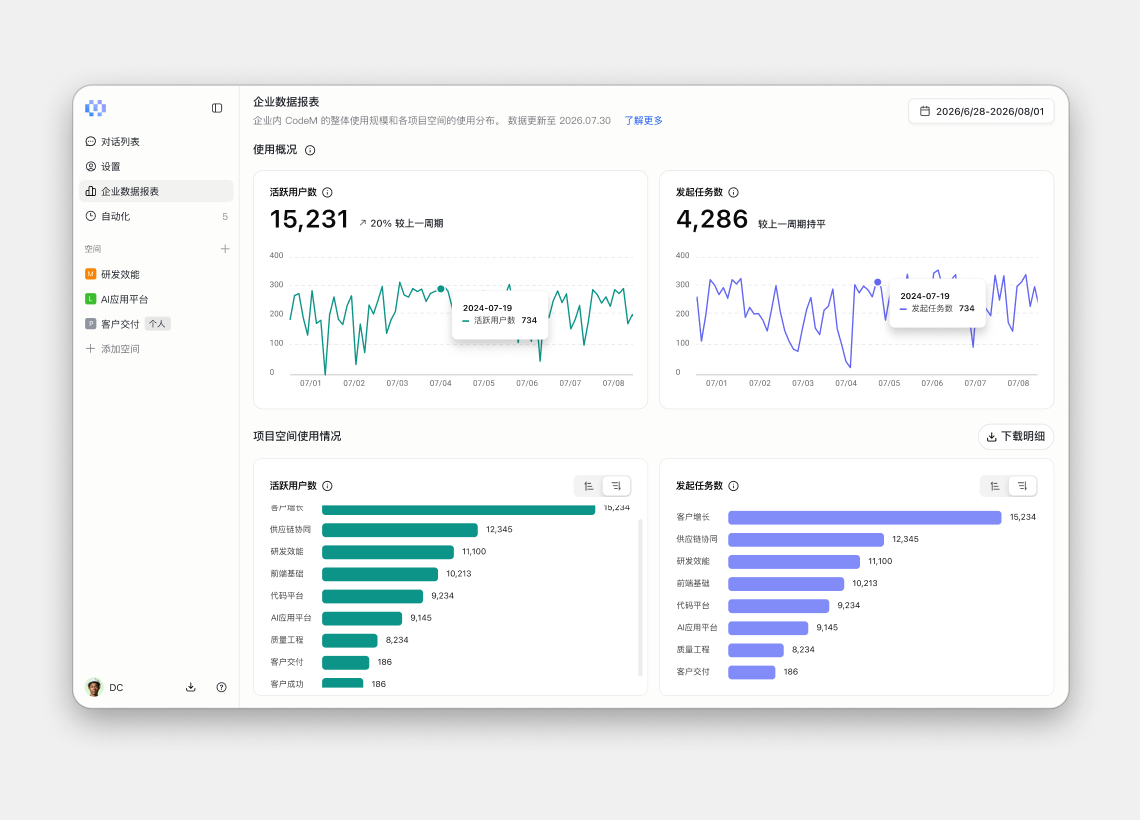Image resolution: width=1140 pixels, height=820 pixels.
Task: Click the scrollbar in 活跃用户数 bar chart
Action: pos(641,598)
